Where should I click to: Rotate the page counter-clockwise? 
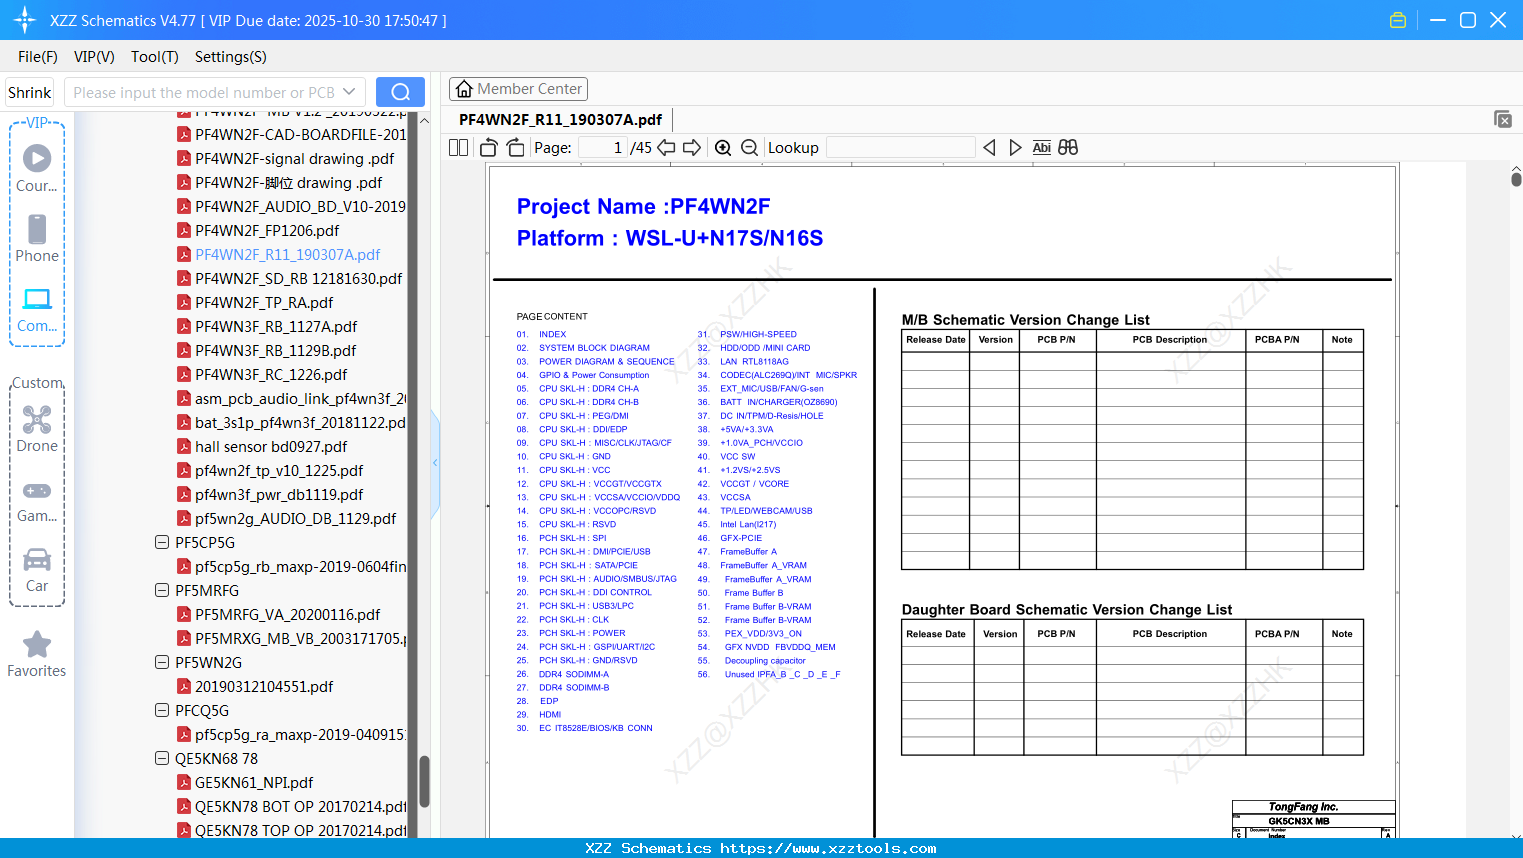[489, 148]
